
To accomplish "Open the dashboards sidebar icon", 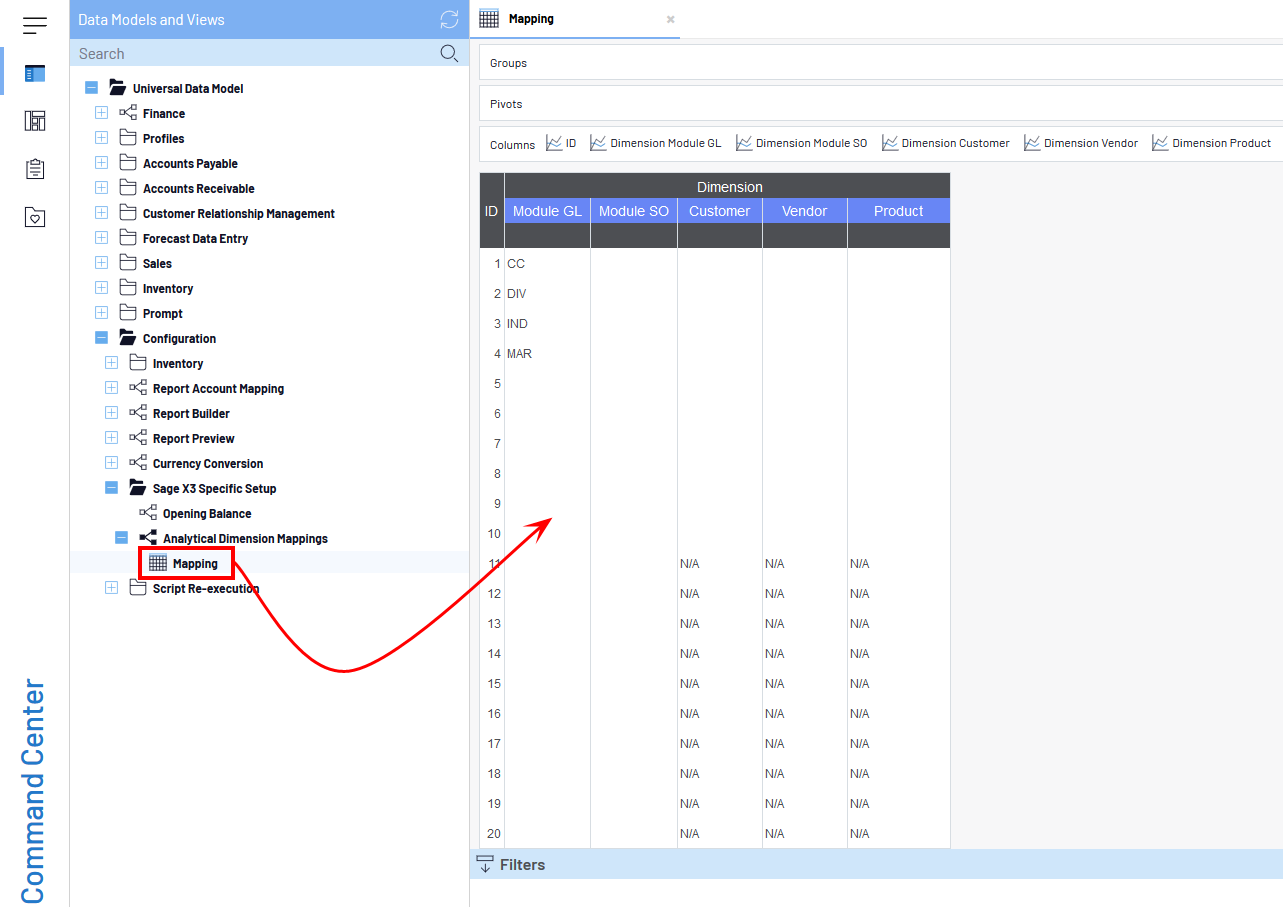I will click(x=35, y=121).
